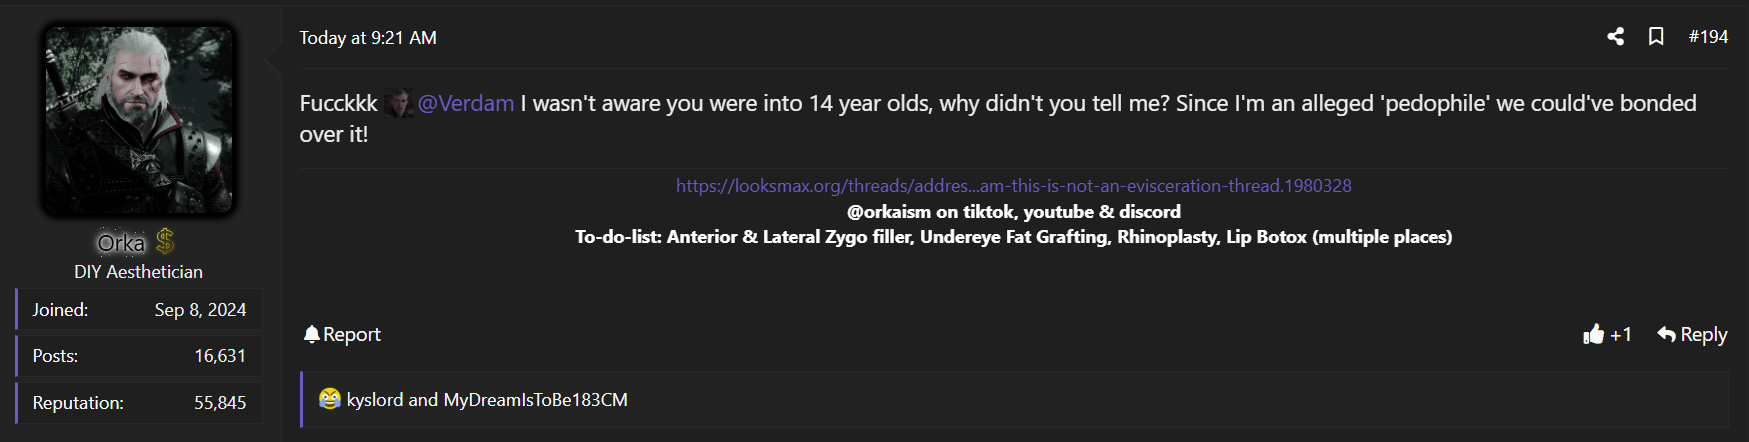1749x442 pixels.
Task: Open the looksmax.org thread signature link
Action: pyautogui.click(x=1013, y=186)
